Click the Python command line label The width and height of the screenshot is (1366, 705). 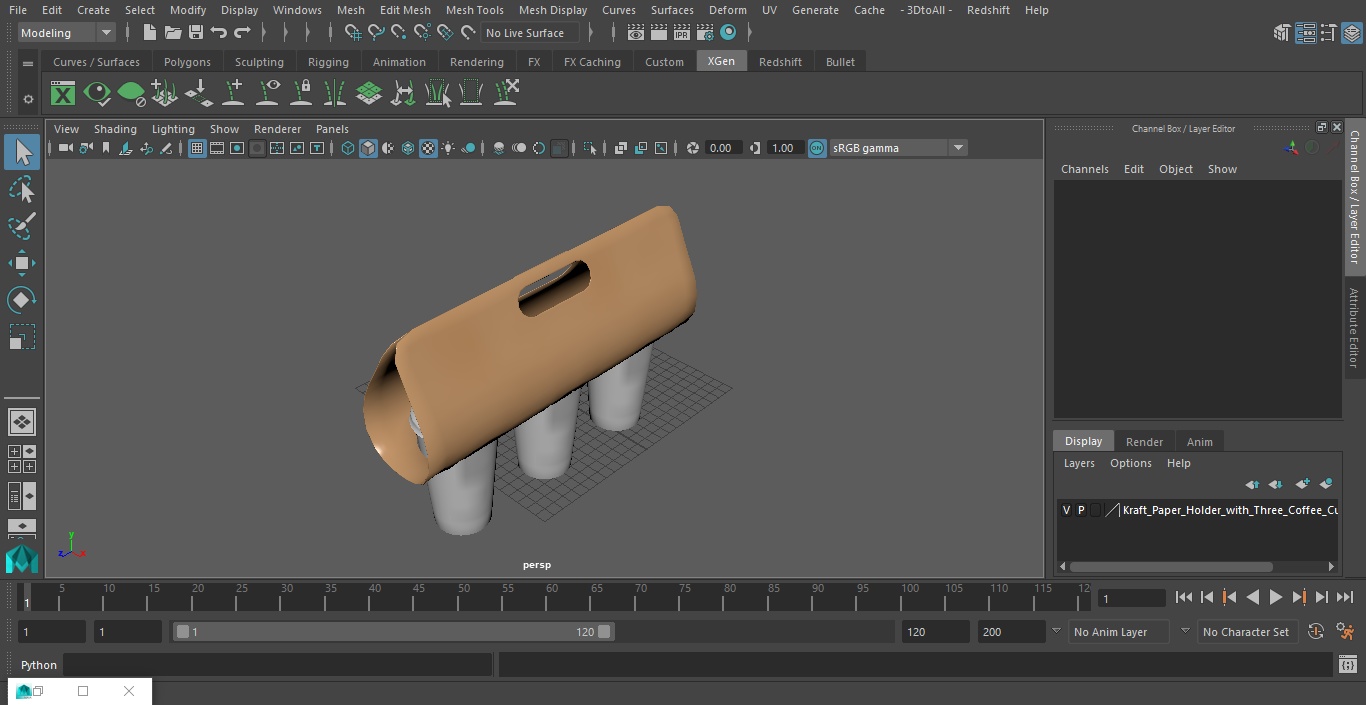click(x=39, y=665)
